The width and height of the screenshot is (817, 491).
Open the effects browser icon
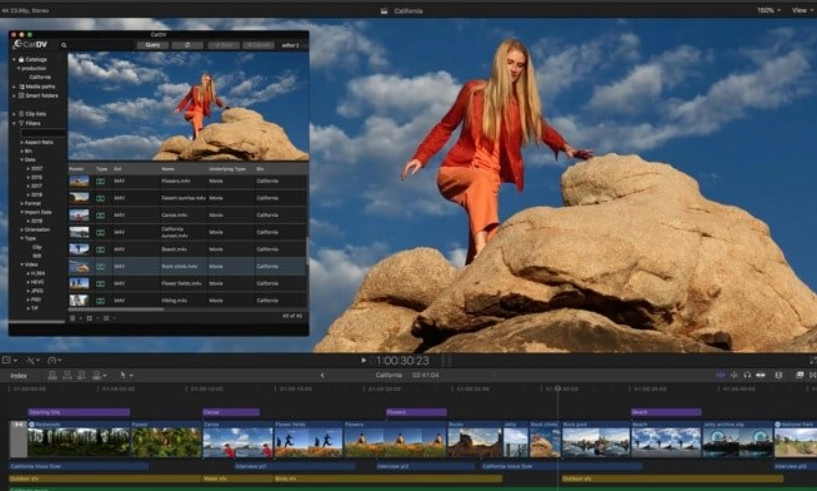(800, 375)
